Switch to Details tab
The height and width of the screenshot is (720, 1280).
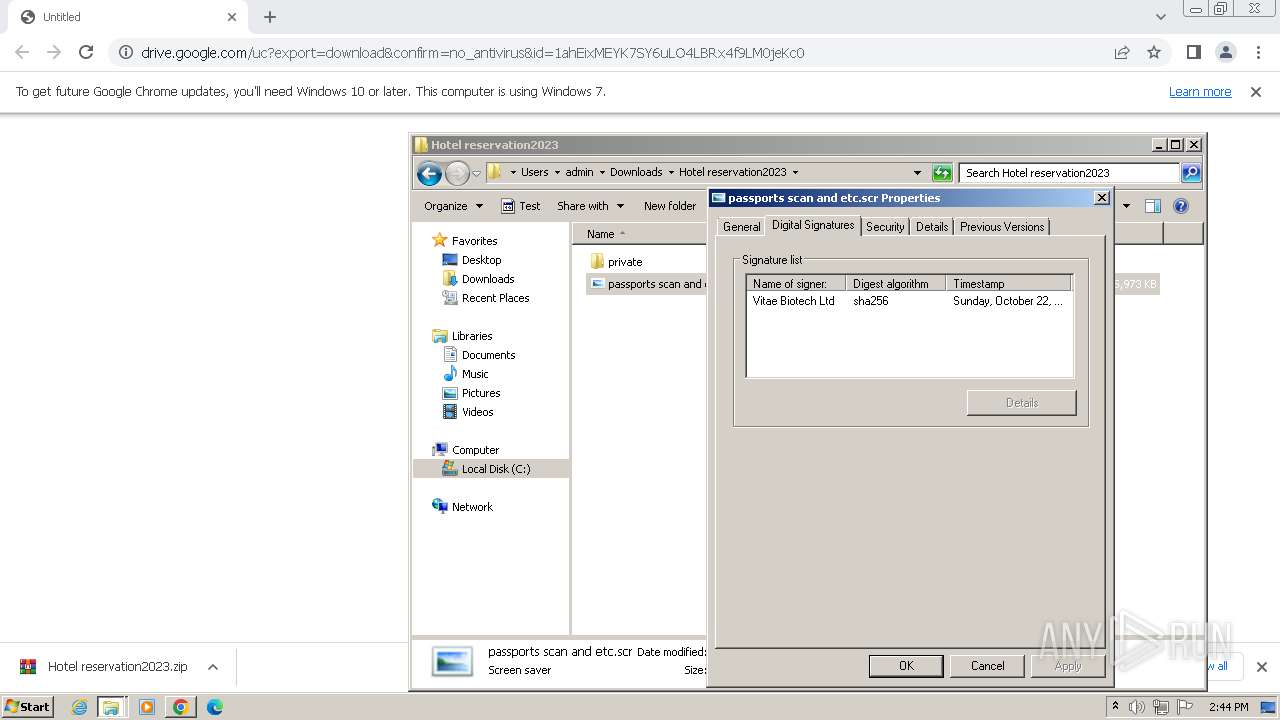coord(932,227)
